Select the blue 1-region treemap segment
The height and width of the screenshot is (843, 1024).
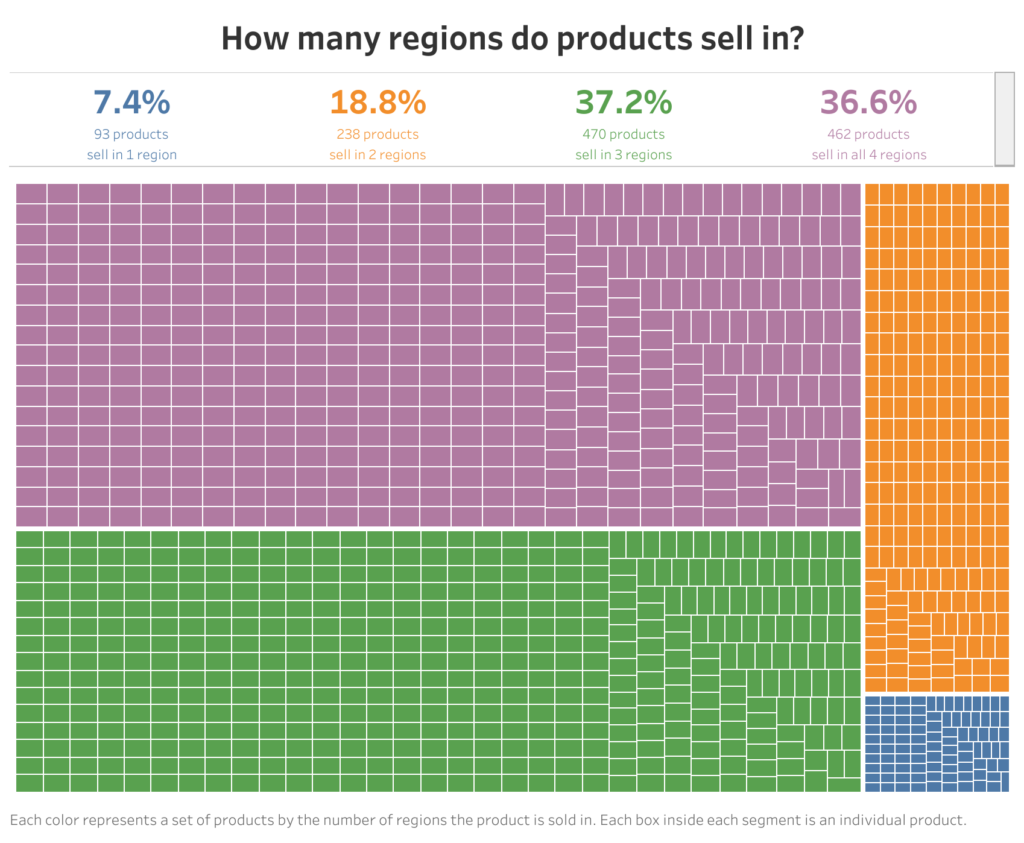tap(936, 743)
